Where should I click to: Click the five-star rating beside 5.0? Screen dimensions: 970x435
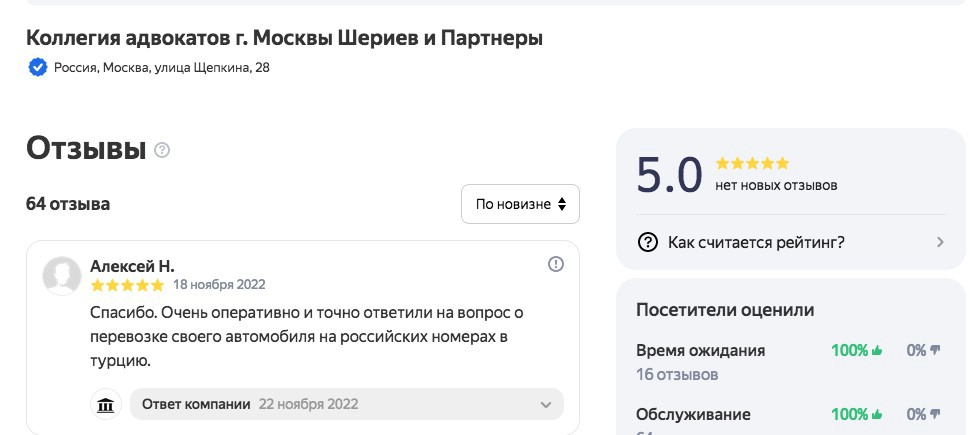[x=752, y=163]
